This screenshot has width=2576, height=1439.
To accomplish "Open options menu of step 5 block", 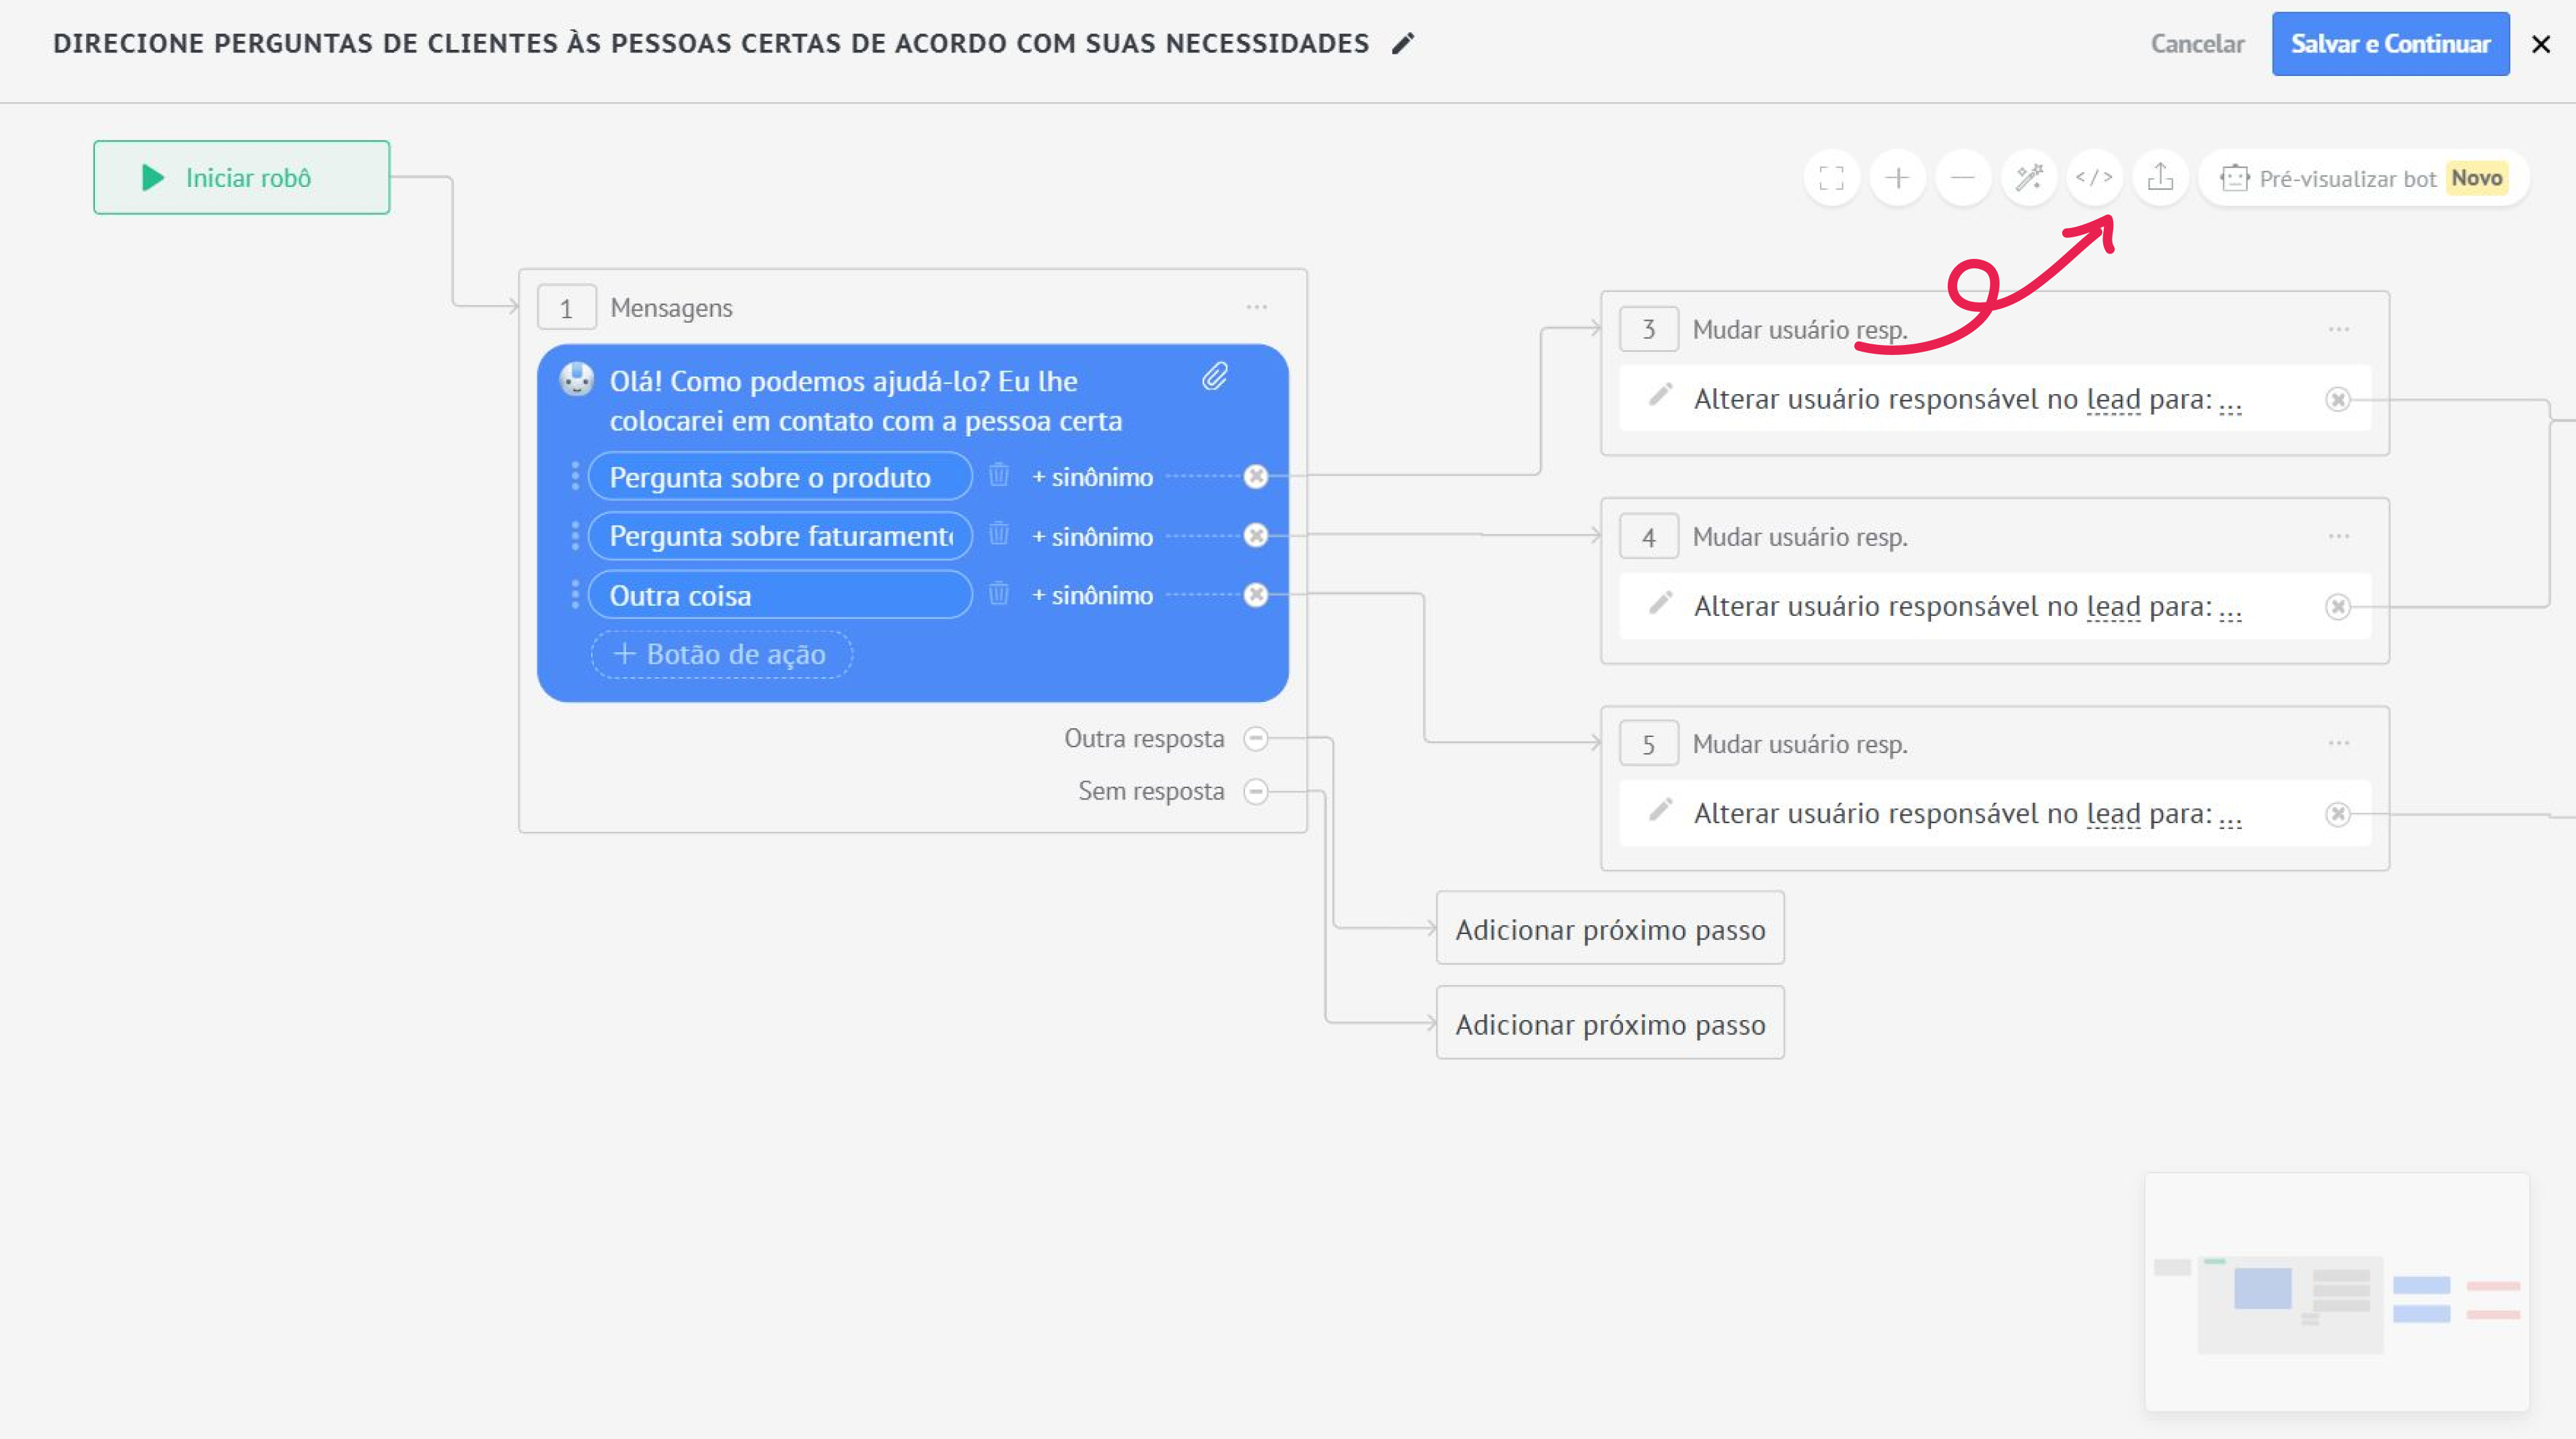I will click(2338, 743).
